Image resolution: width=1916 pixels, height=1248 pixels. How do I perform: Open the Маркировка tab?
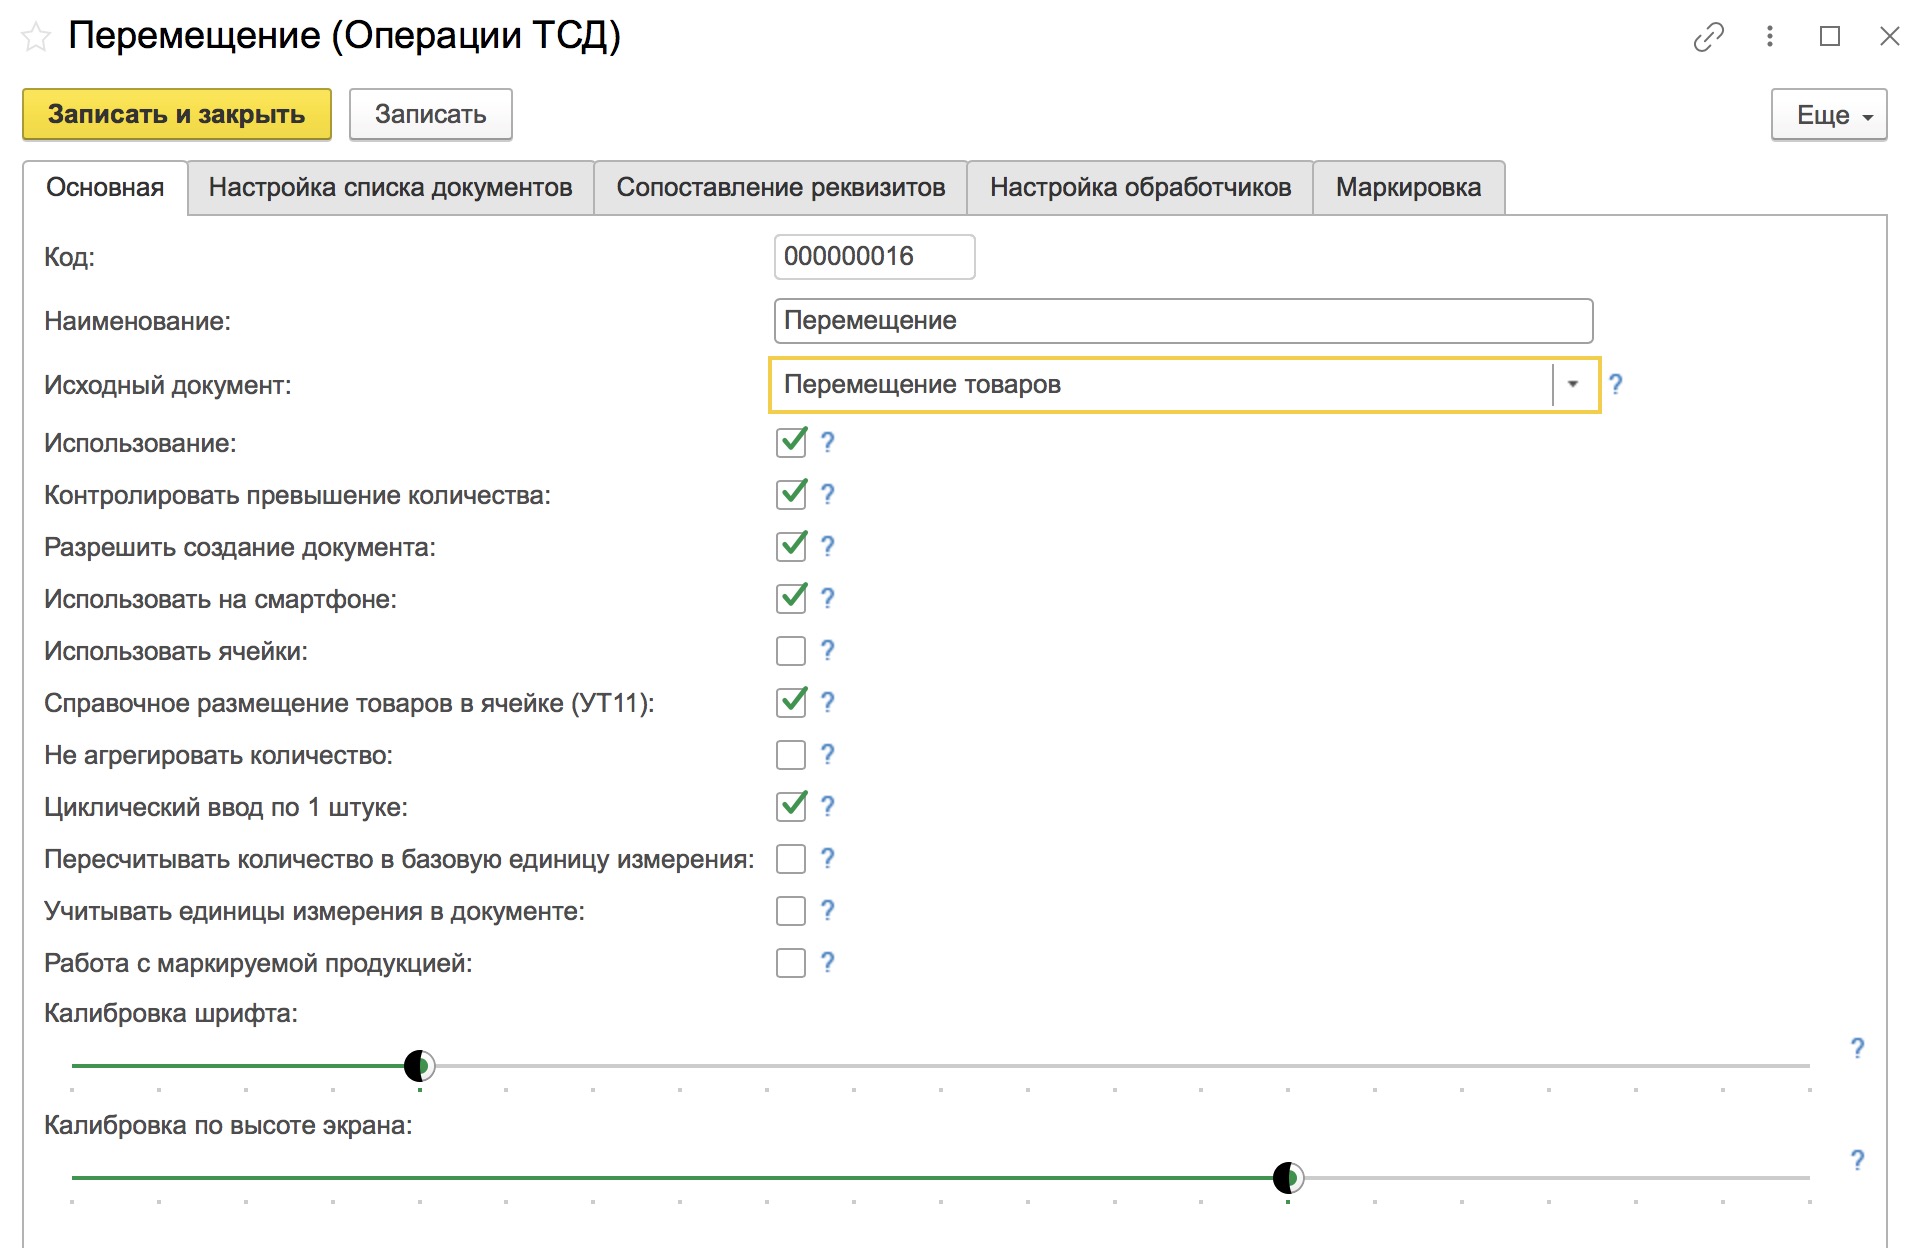[x=1408, y=187]
